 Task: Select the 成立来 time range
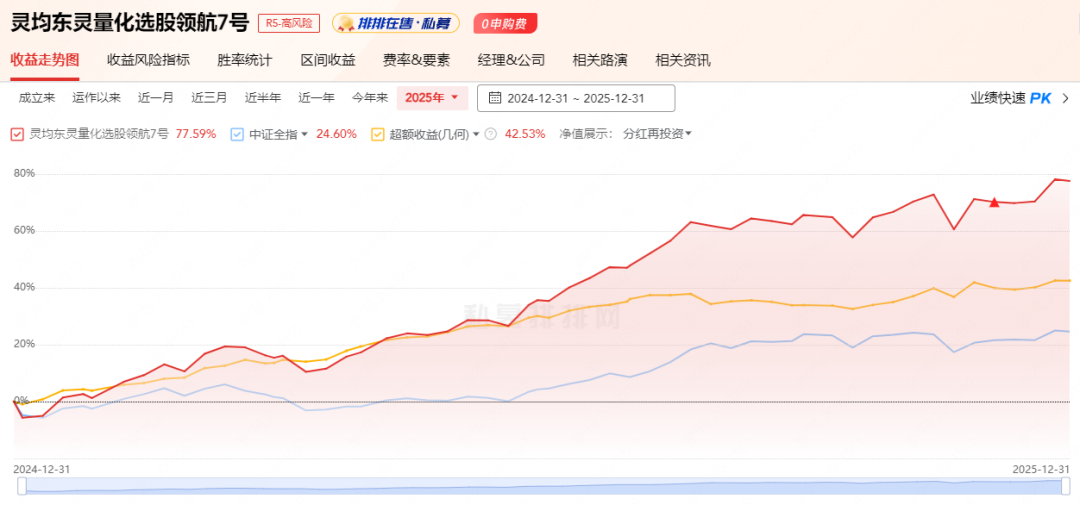pos(37,98)
